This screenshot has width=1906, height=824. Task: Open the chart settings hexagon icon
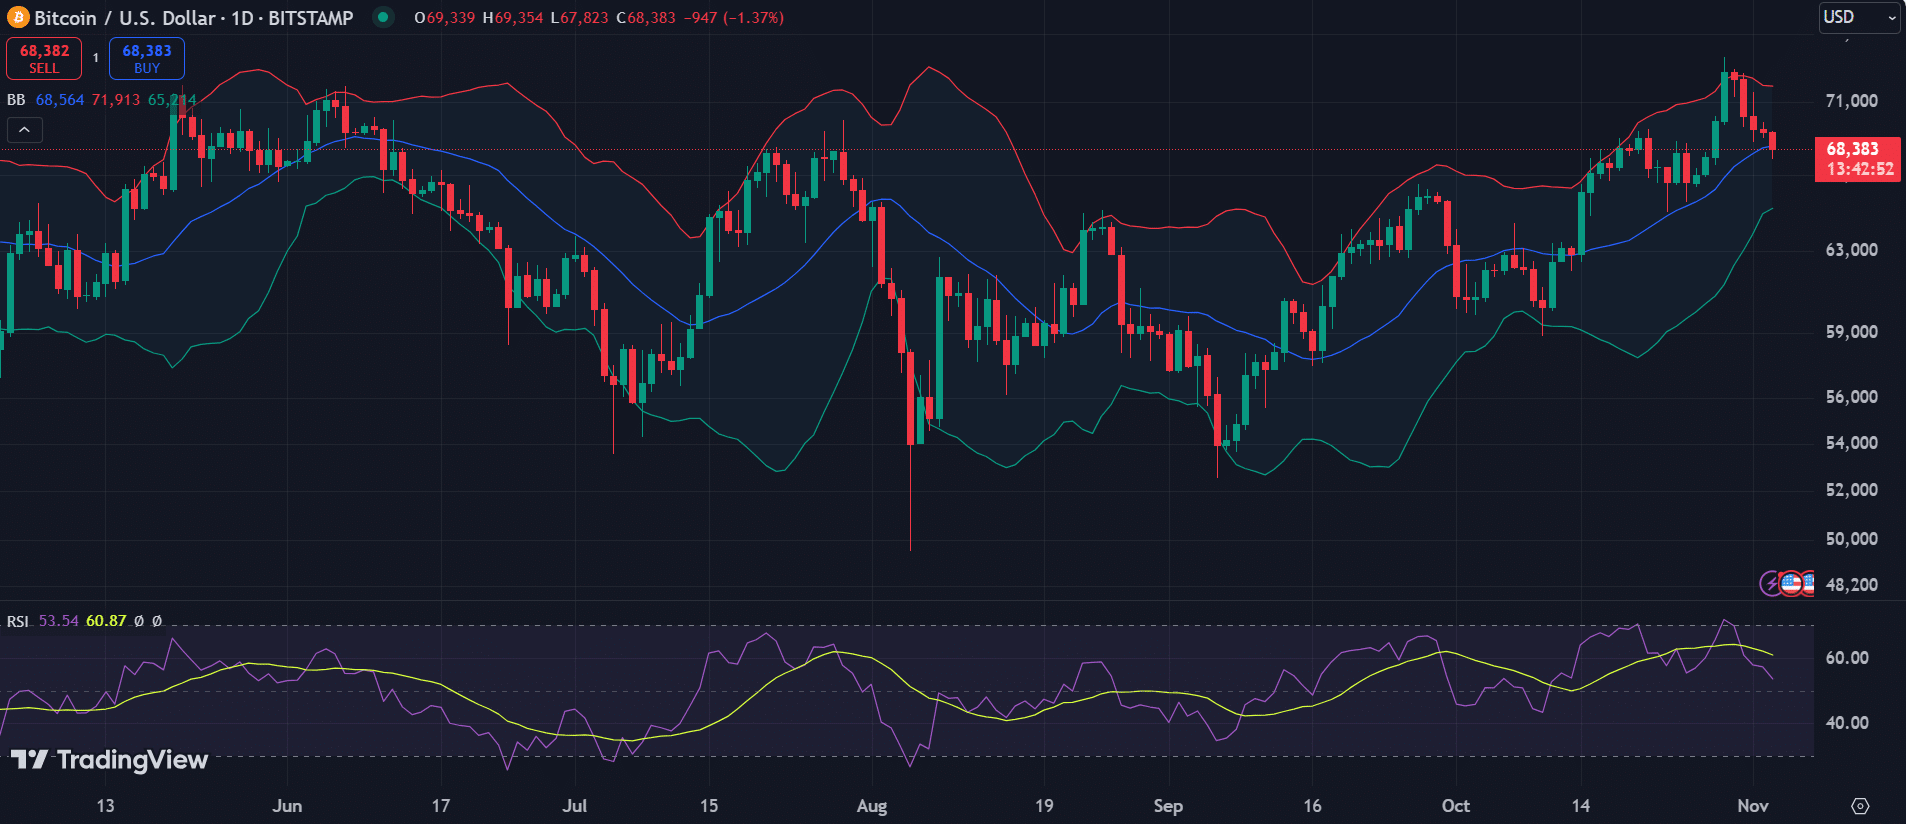click(x=1860, y=806)
